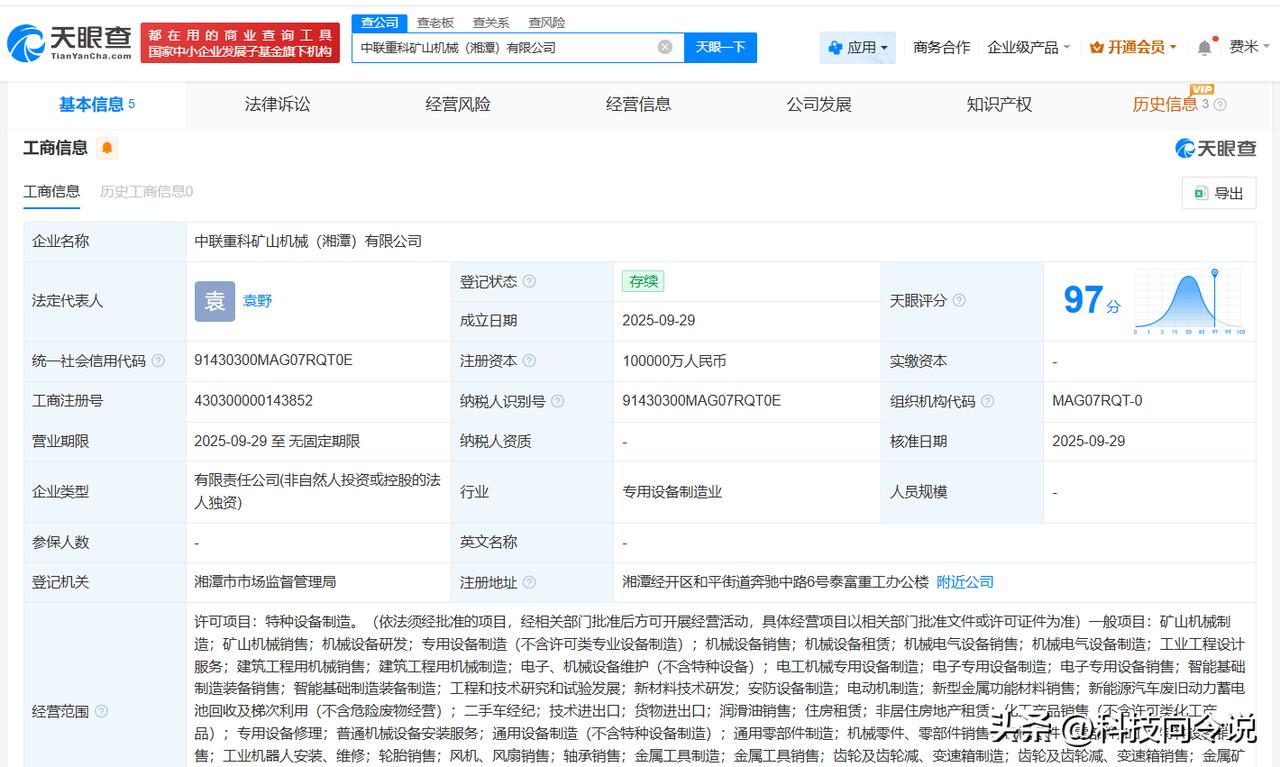
Task: Click the 注册地址 text 湘潭经开区和平街道奔驰中路6号
Action: pyautogui.click(x=775, y=582)
